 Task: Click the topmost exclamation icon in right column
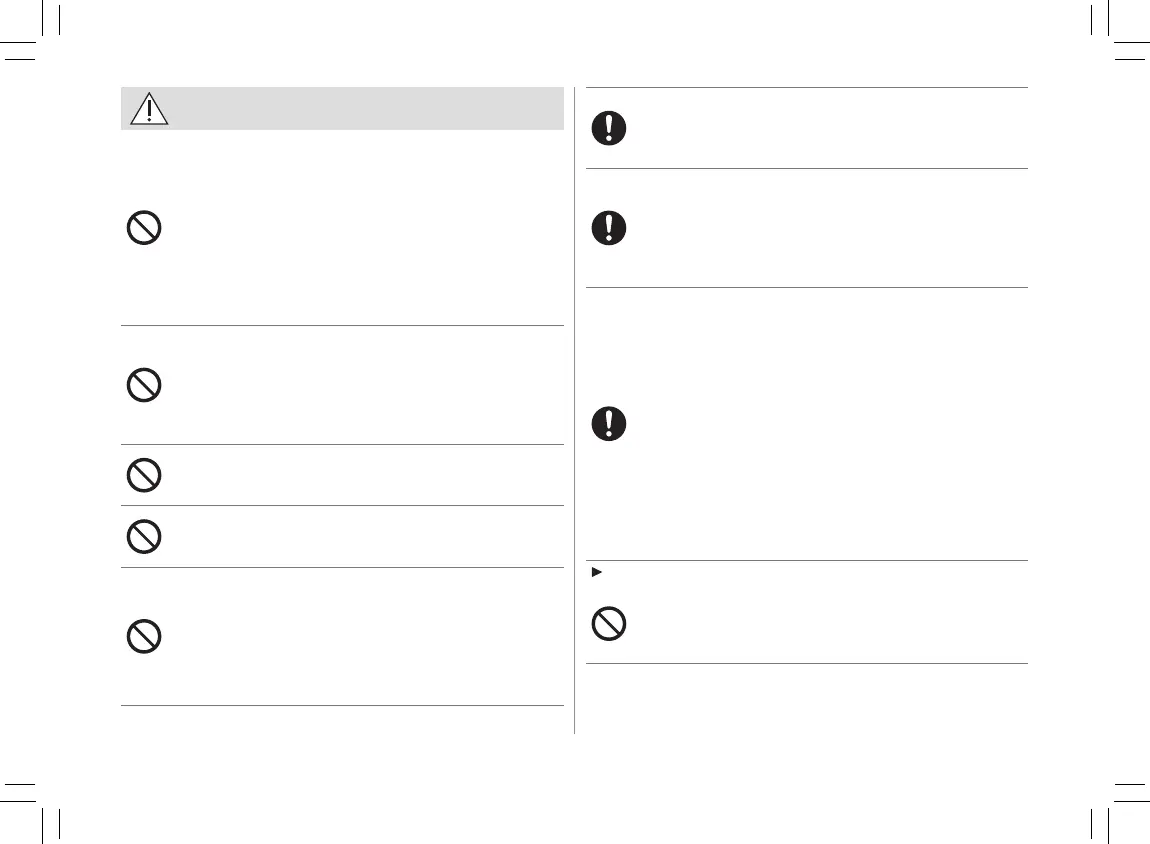point(609,128)
